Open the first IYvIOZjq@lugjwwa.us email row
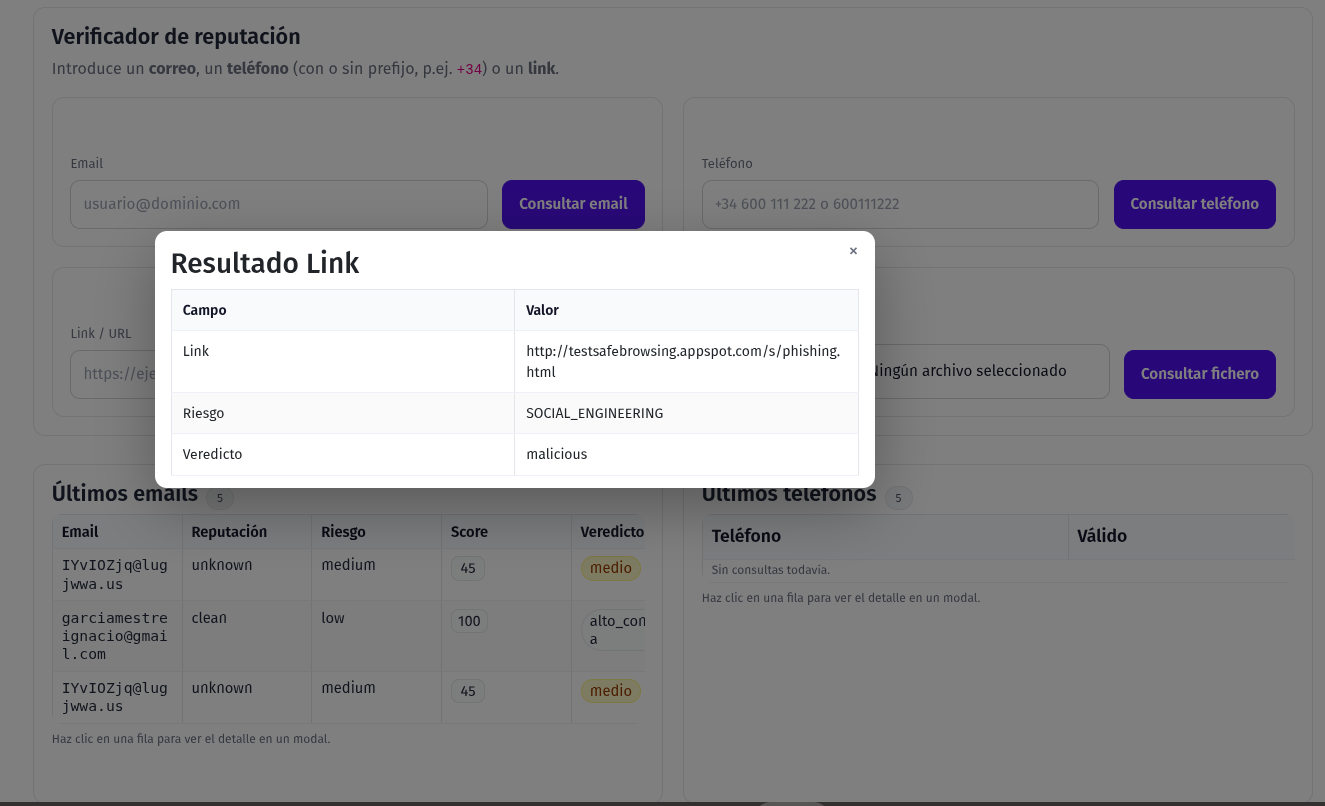Screen dimensions: 1325x806 114,574
